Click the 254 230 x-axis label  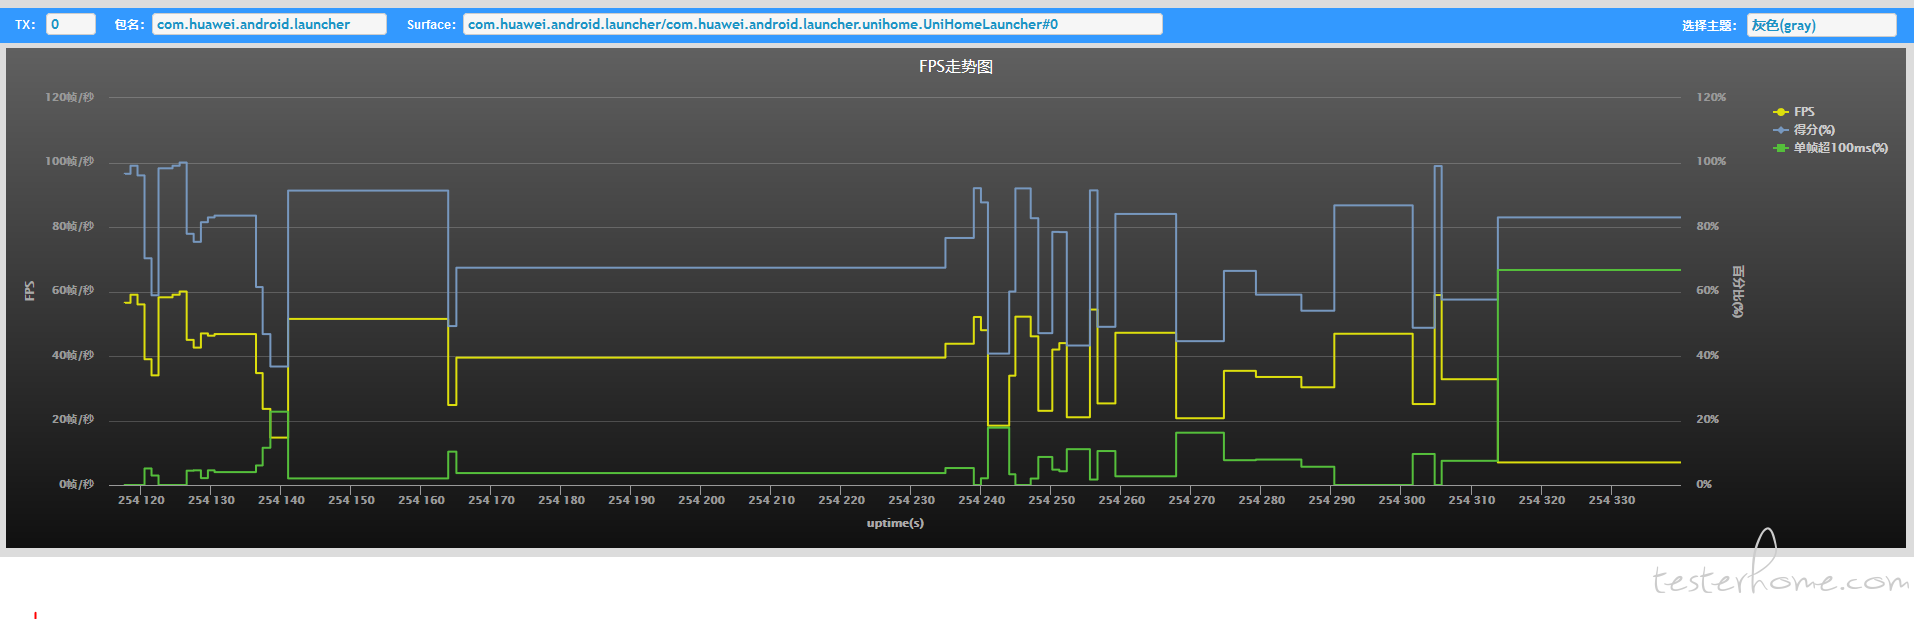tap(911, 500)
